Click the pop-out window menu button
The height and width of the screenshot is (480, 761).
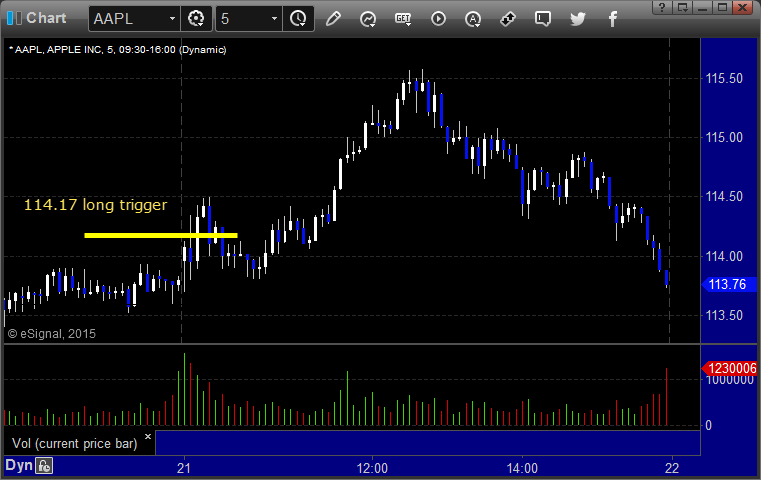(x=683, y=7)
